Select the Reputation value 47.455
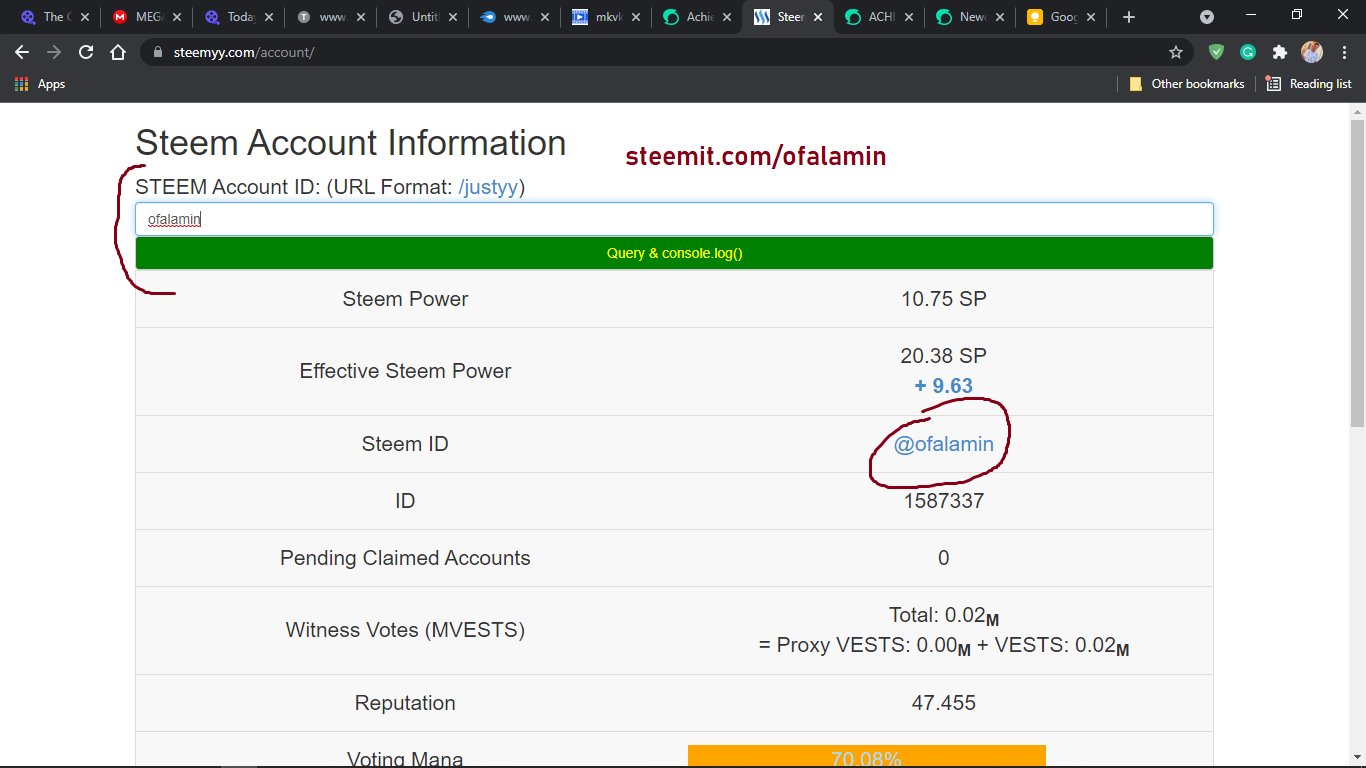This screenshot has width=1366, height=768. [944, 703]
